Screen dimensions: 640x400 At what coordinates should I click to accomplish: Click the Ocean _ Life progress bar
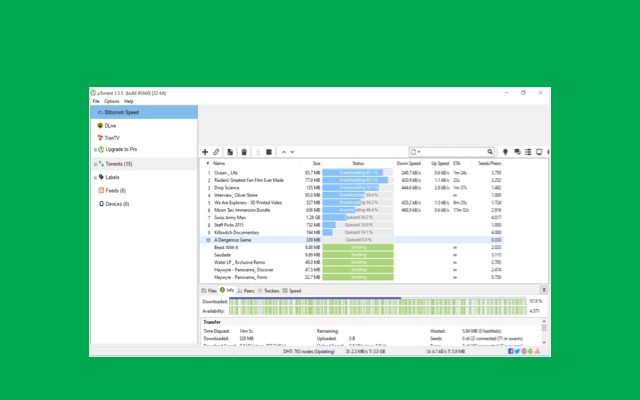coord(358,173)
